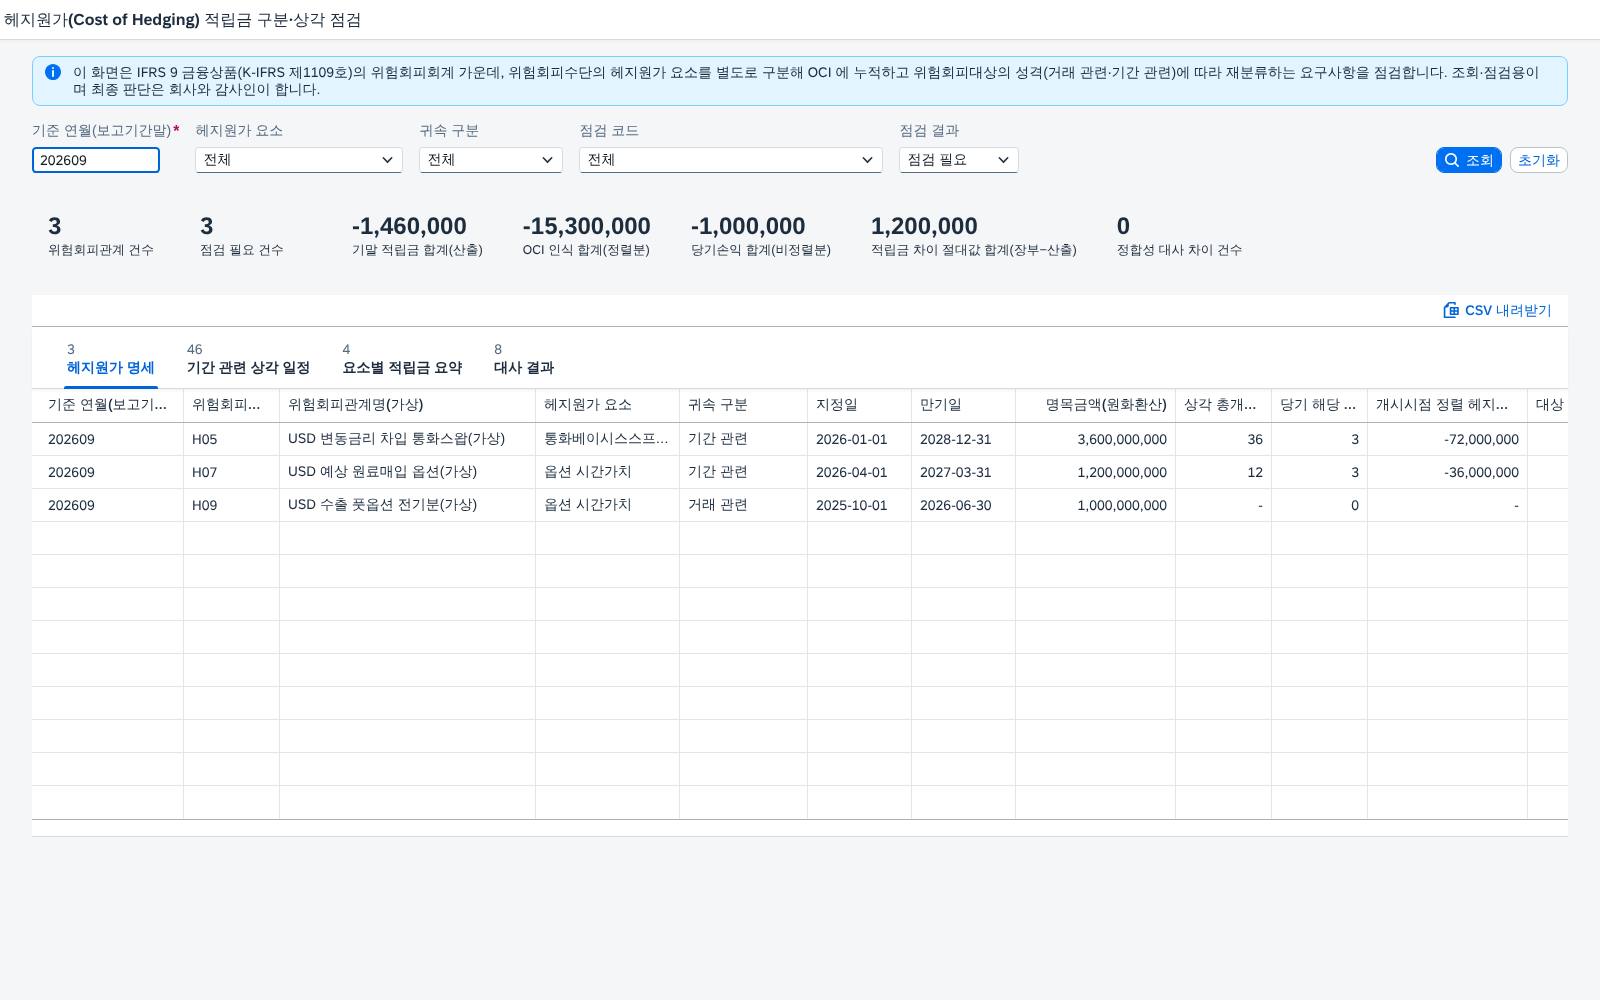The width and height of the screenshot is (1600, 1000).
Task: Click the 명목금액(원화환산) column header
Action: (x=1096, y=405)
